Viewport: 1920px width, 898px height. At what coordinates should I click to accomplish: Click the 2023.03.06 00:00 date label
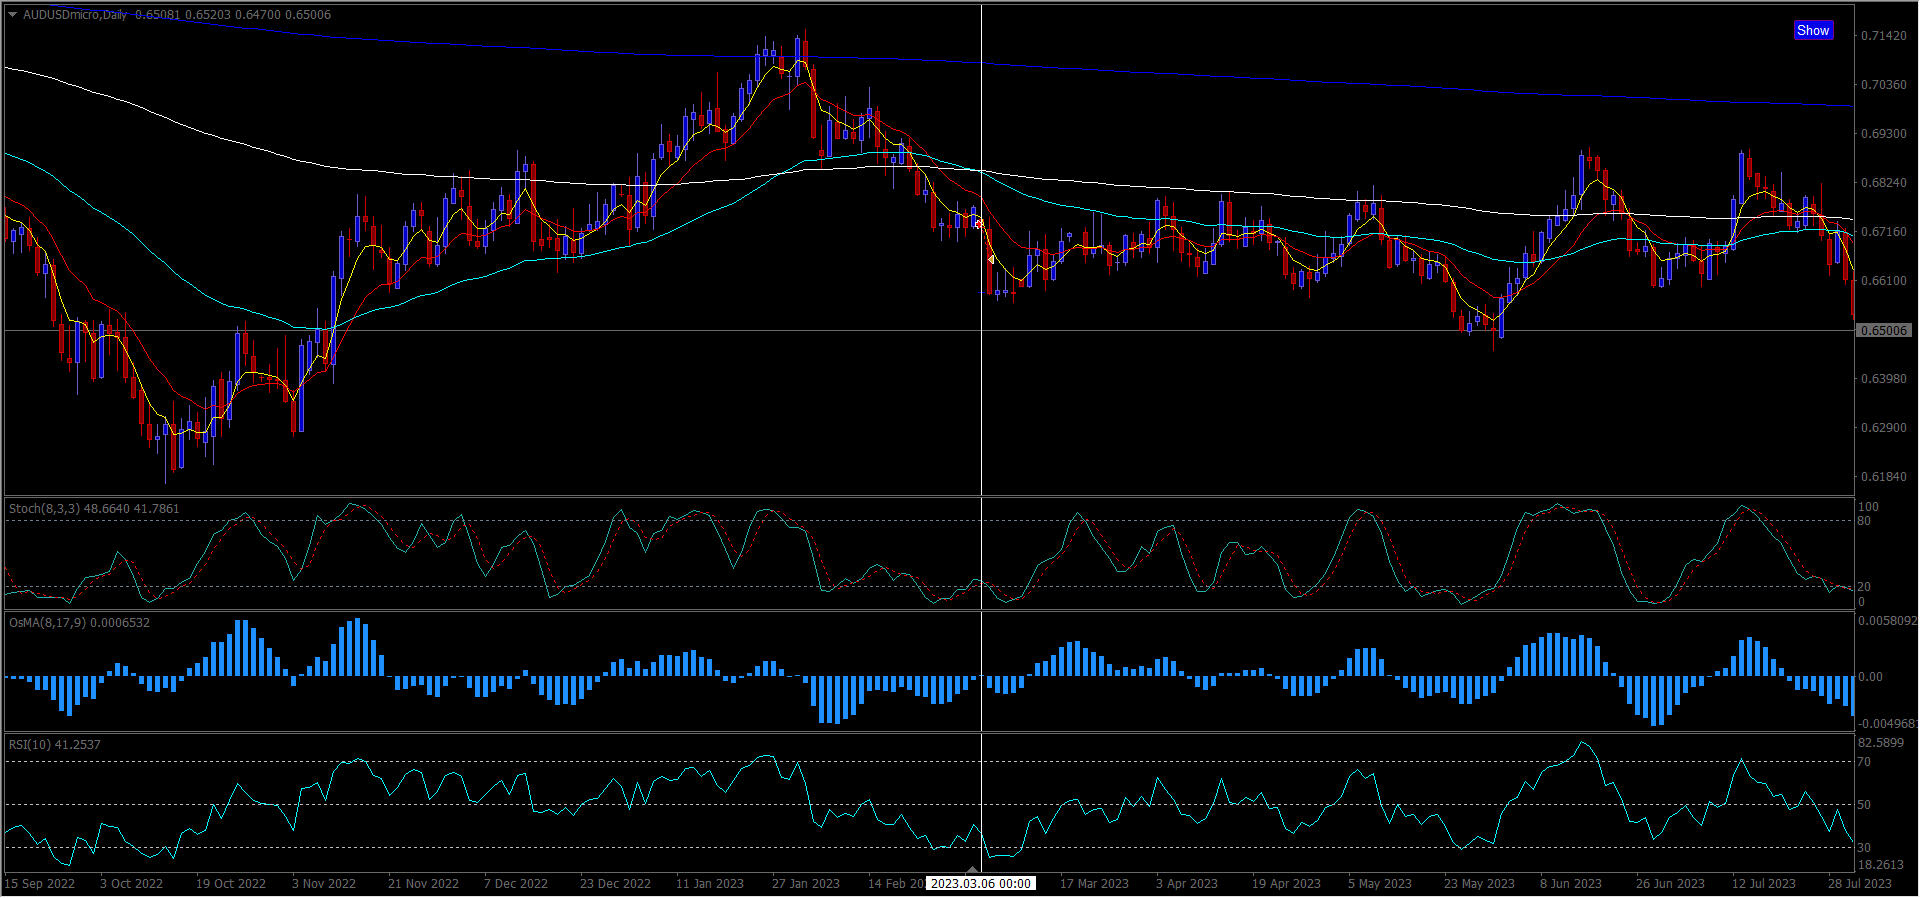pos(980,884)
